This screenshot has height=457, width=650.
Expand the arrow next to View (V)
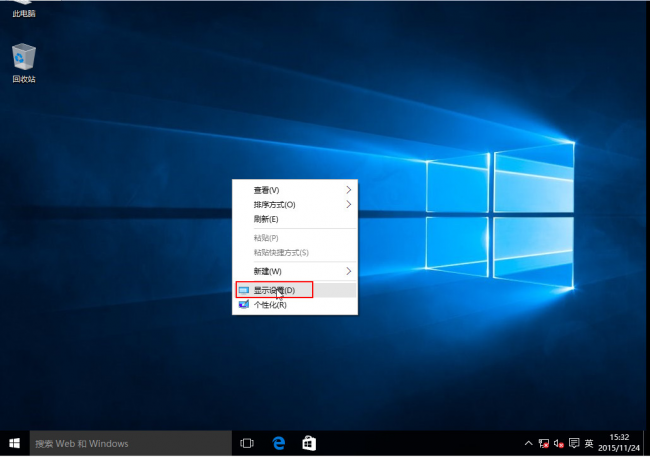tap(349, 190)
